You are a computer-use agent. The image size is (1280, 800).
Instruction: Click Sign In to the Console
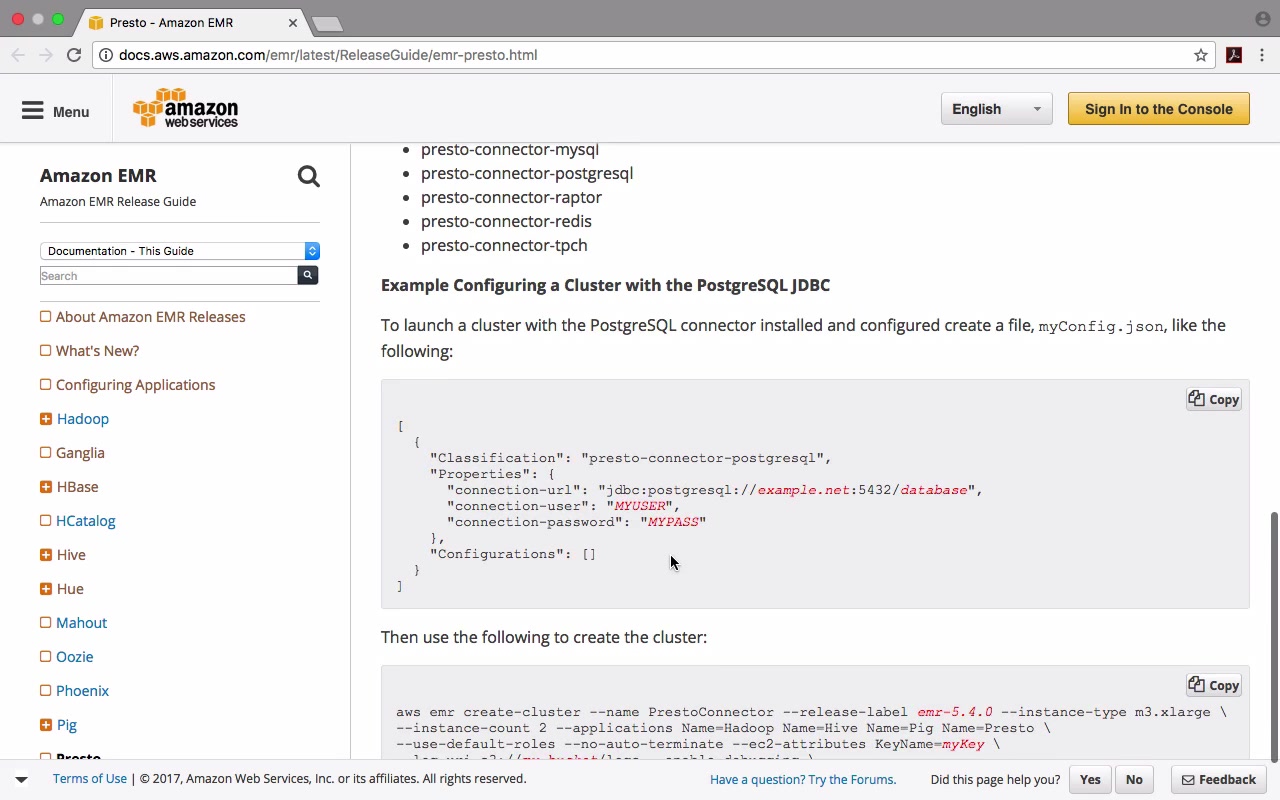(x=1158, y=109)
